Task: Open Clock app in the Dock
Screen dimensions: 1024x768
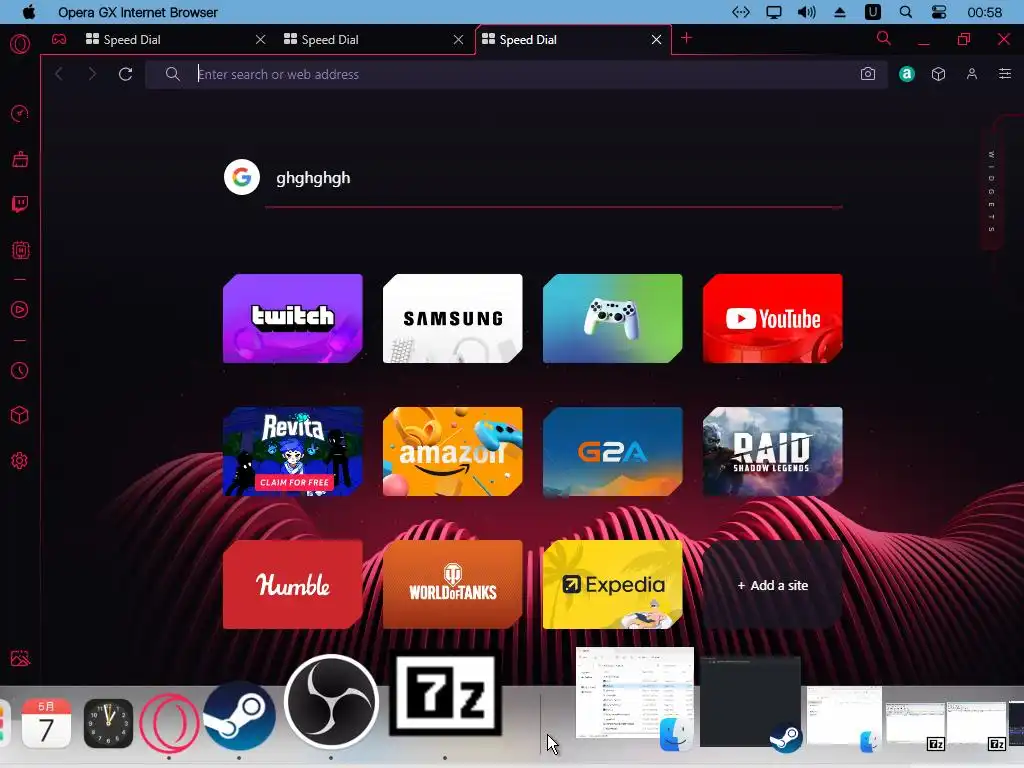Action: pyautogui.click(x=108, y=724)
